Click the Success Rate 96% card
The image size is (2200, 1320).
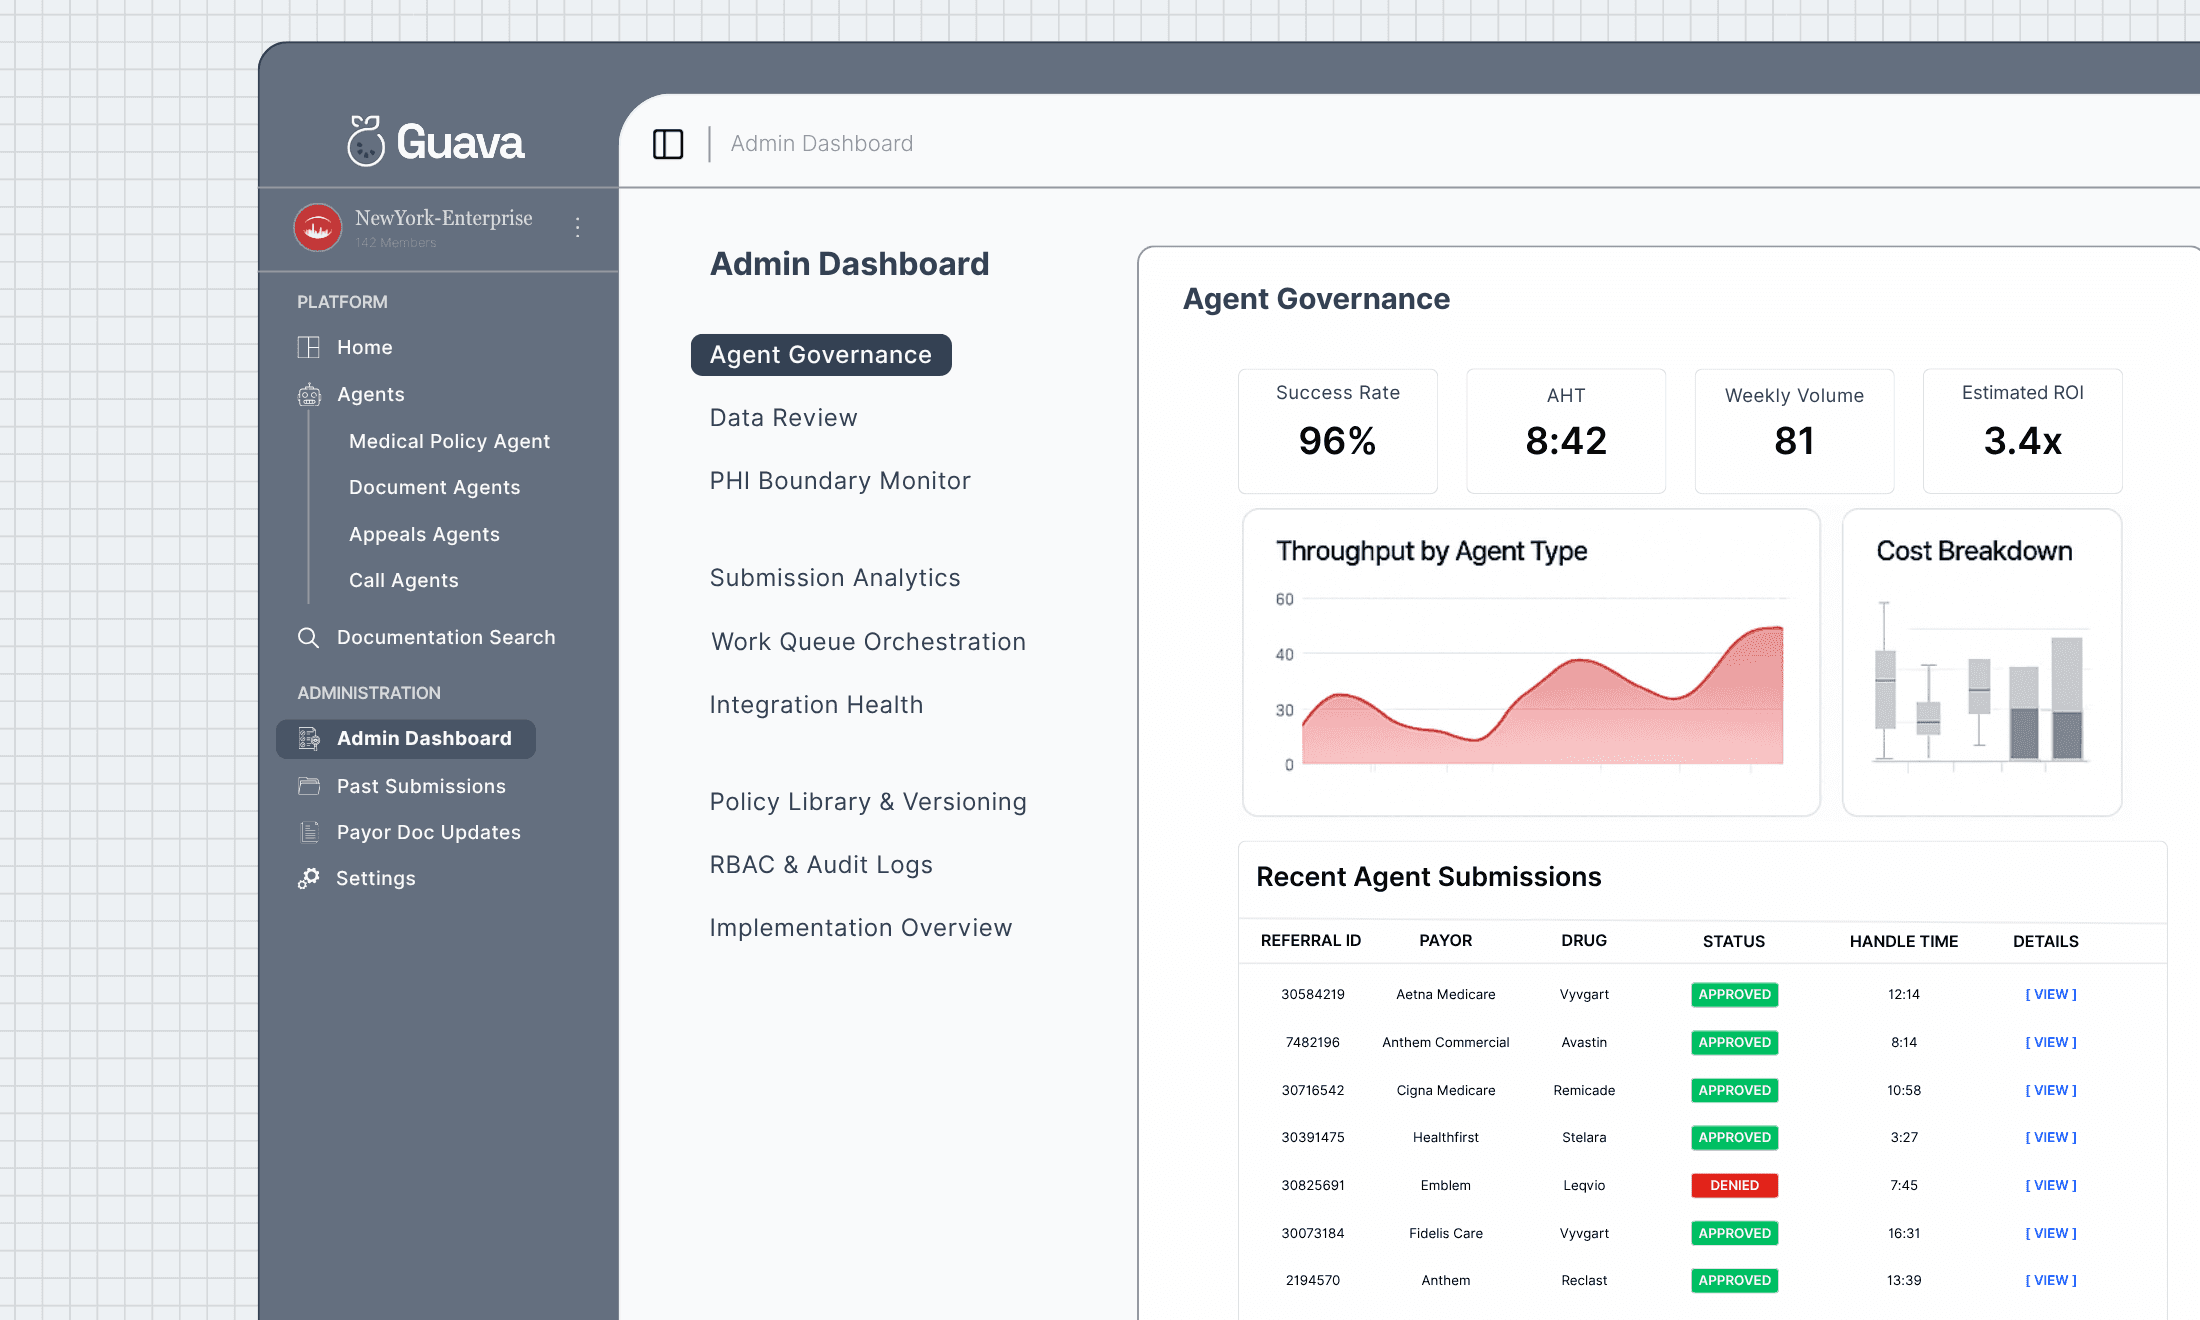(x=1337, y=431)
